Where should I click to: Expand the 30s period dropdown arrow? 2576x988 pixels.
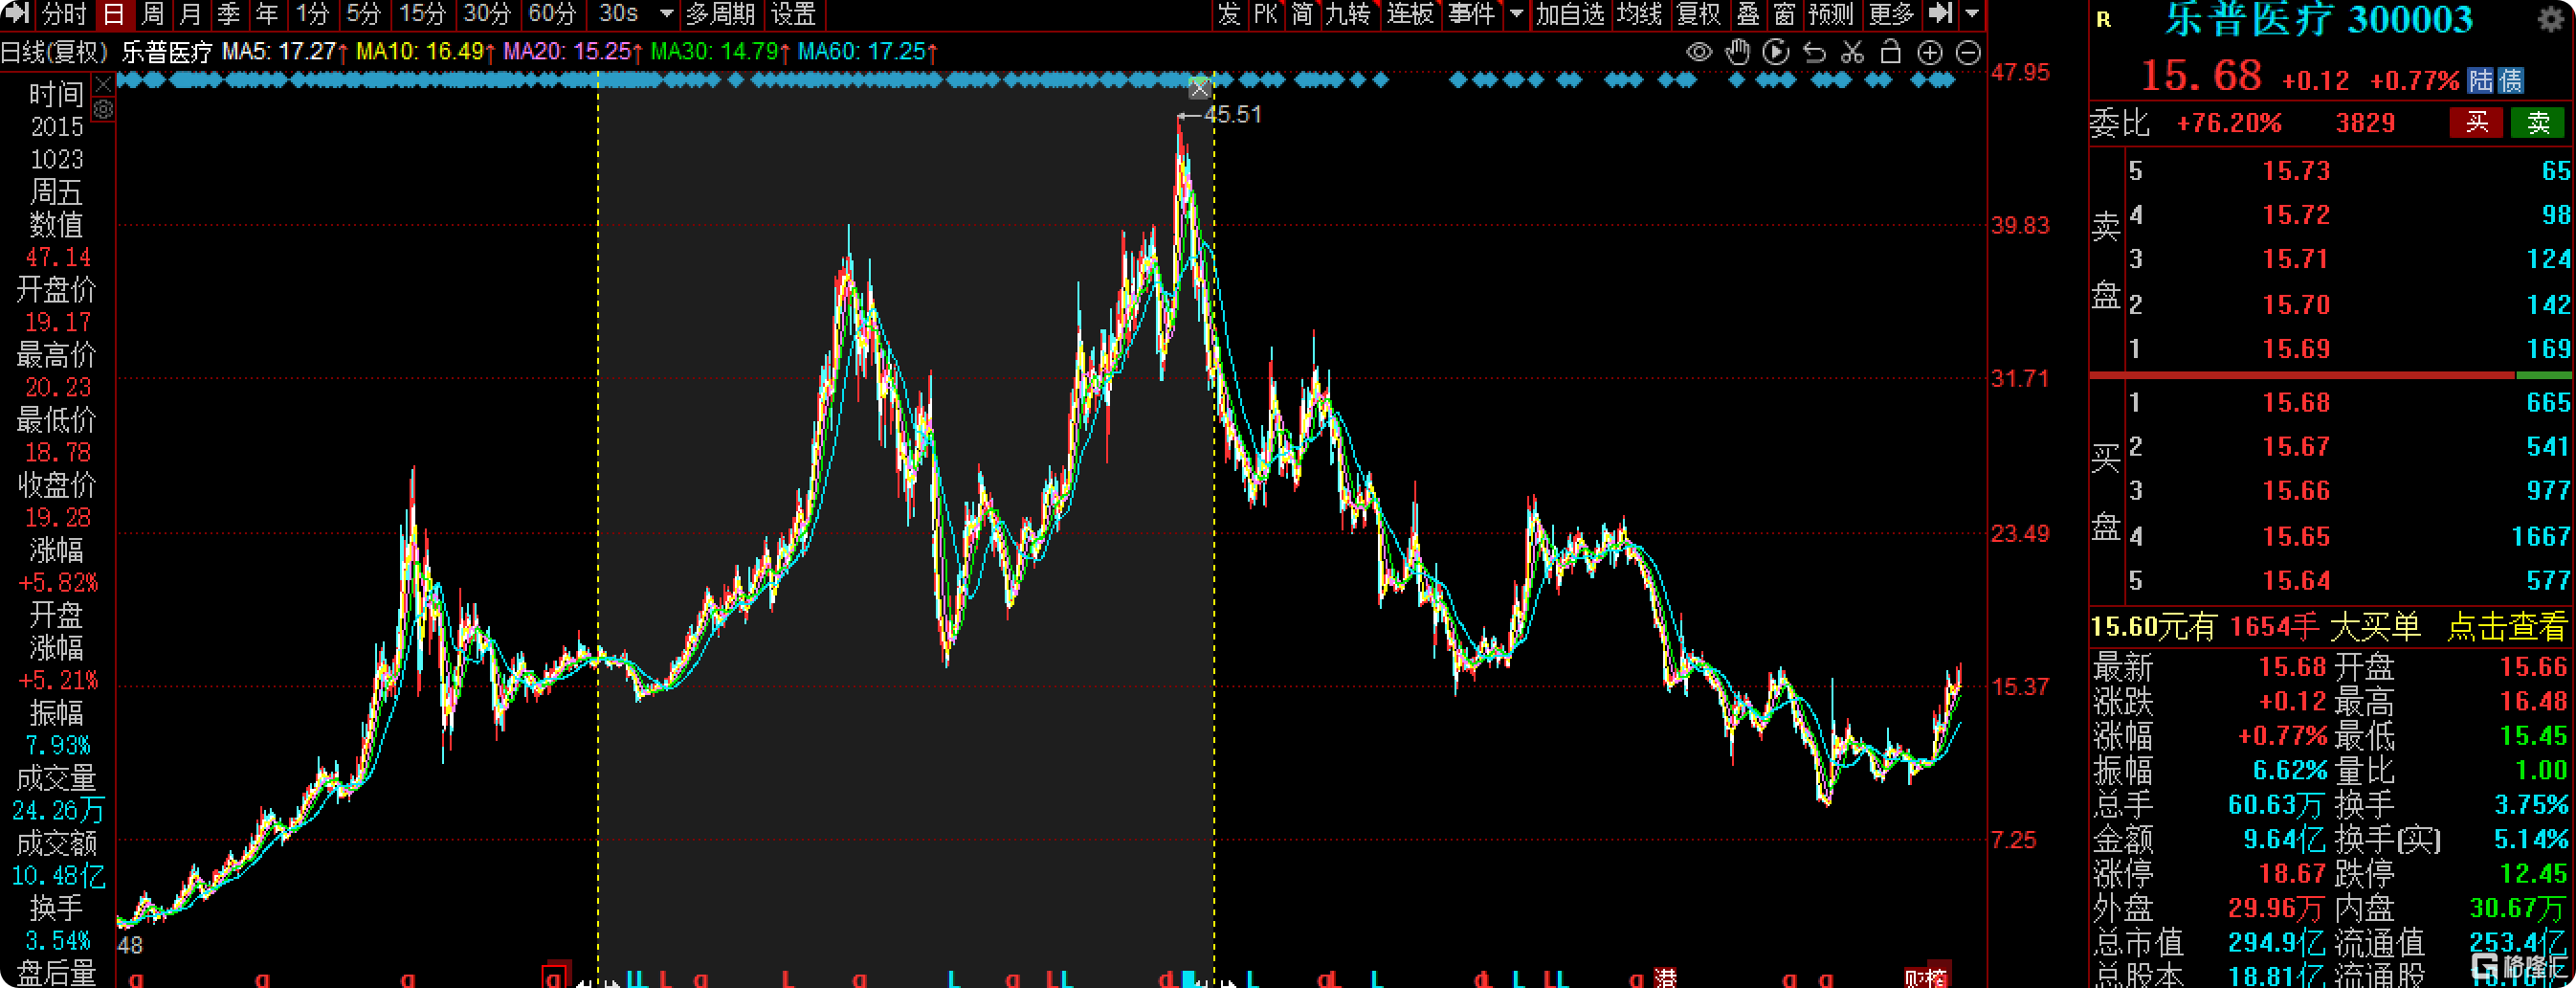coord(667,14)
